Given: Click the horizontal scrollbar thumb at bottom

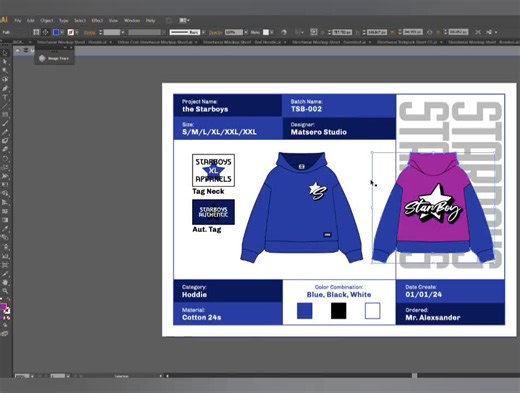Looking at the screenshot, I should (414, 376).
